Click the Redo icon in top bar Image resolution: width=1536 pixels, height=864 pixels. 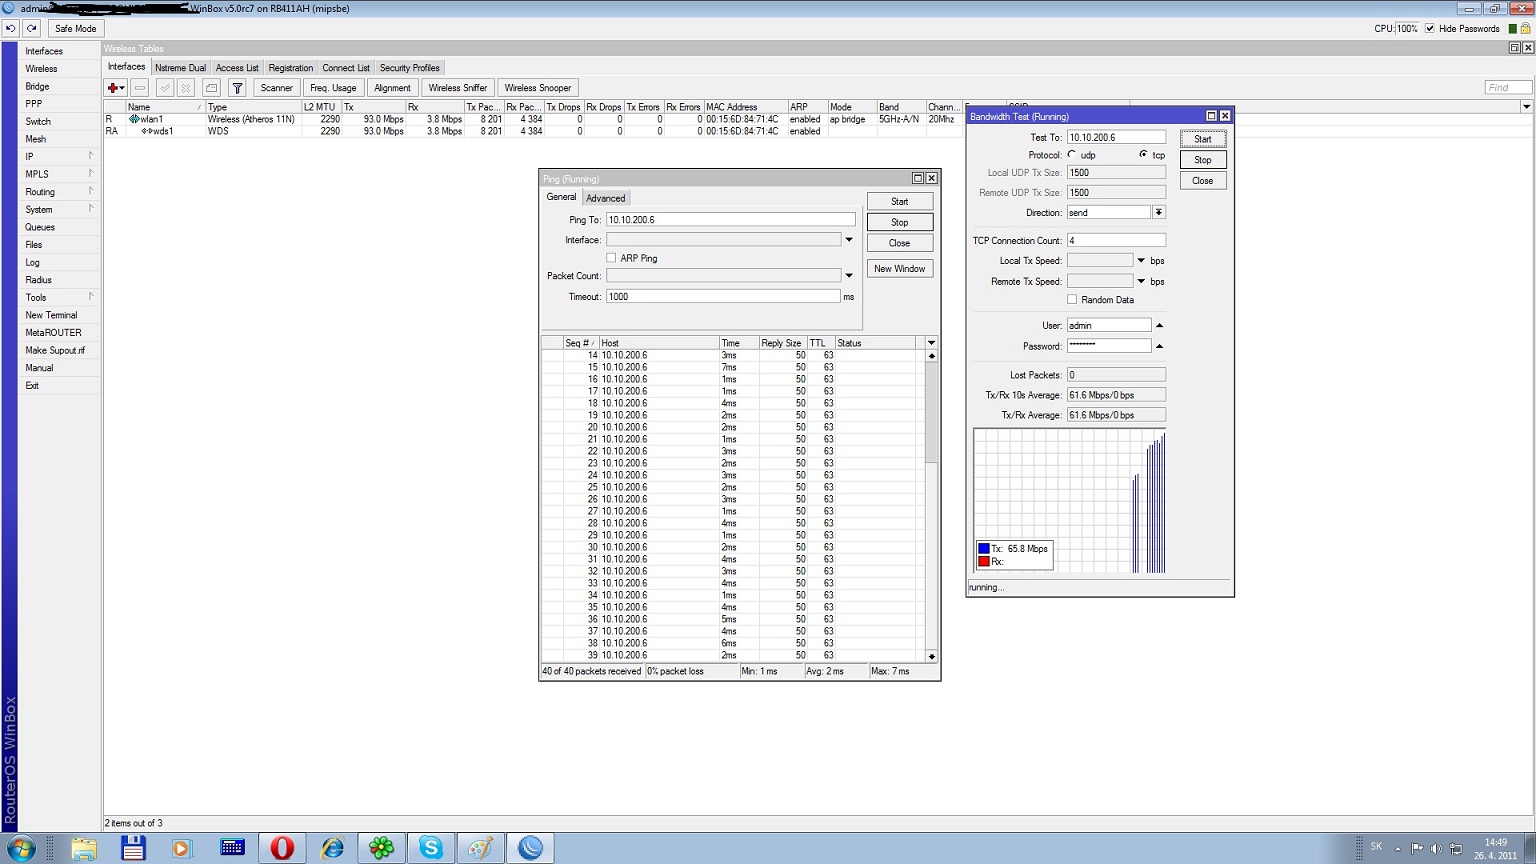(32, 28)
